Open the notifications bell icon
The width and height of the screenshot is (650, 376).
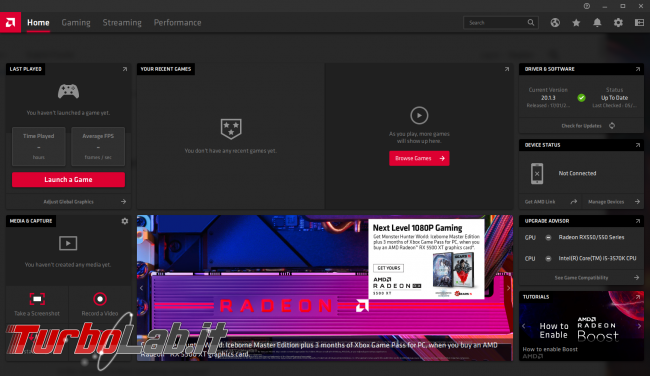[597, 23]
